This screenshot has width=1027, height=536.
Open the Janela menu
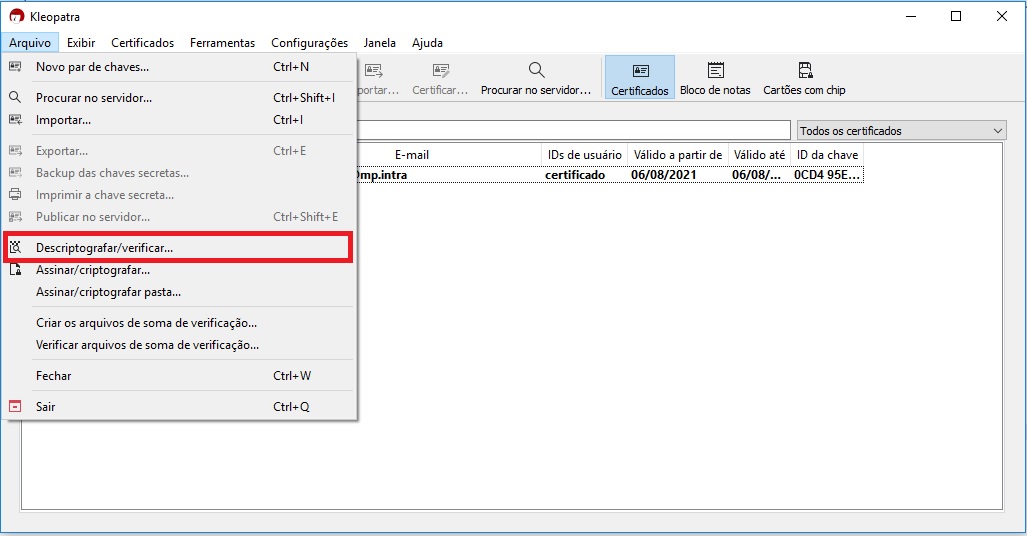tap(380, 43)
